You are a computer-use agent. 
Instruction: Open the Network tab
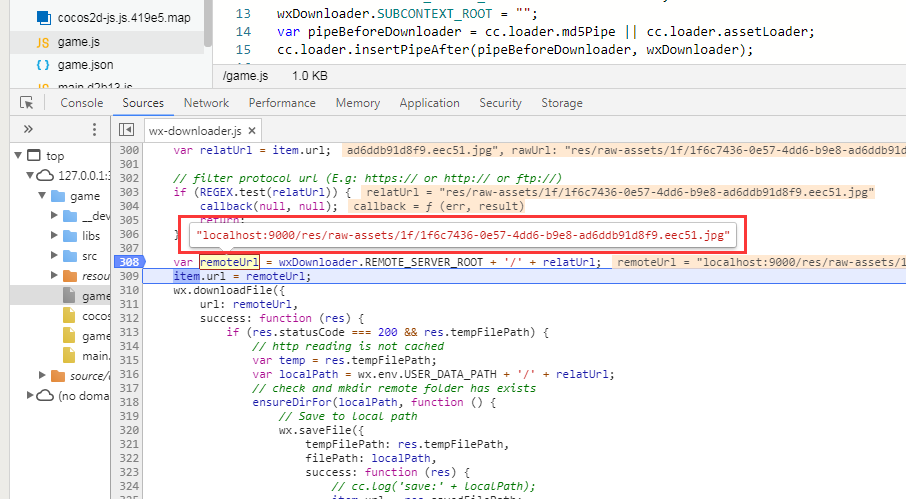coord(206,103)
